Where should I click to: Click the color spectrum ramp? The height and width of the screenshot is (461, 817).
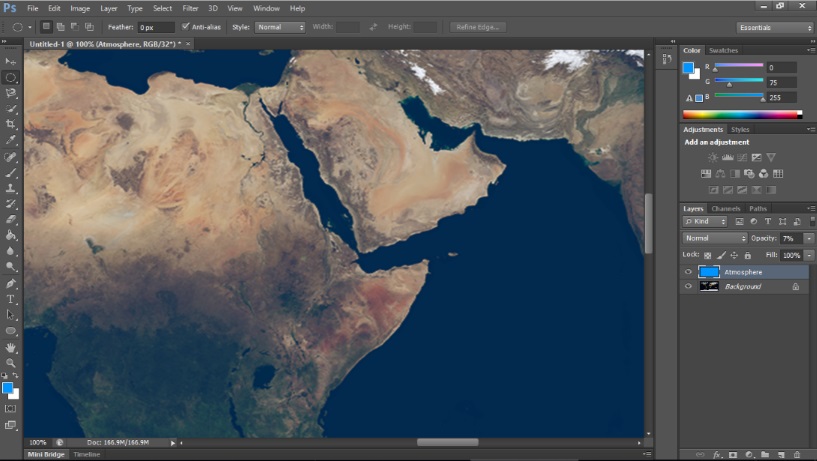click(x=742, y=115)
